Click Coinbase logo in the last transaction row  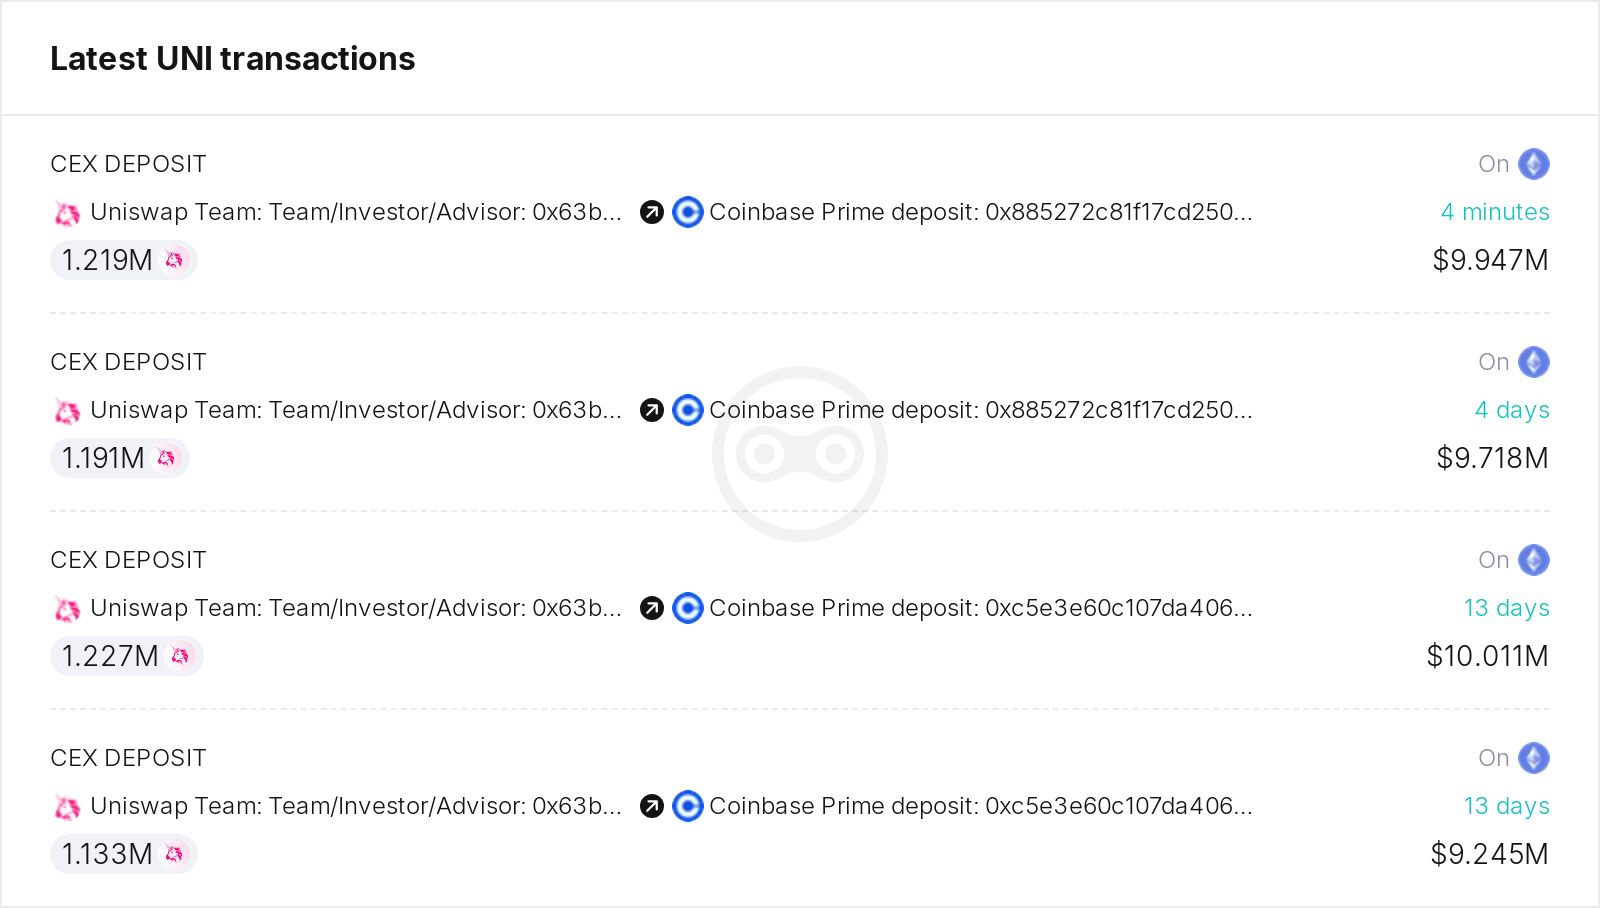point(687,806)
